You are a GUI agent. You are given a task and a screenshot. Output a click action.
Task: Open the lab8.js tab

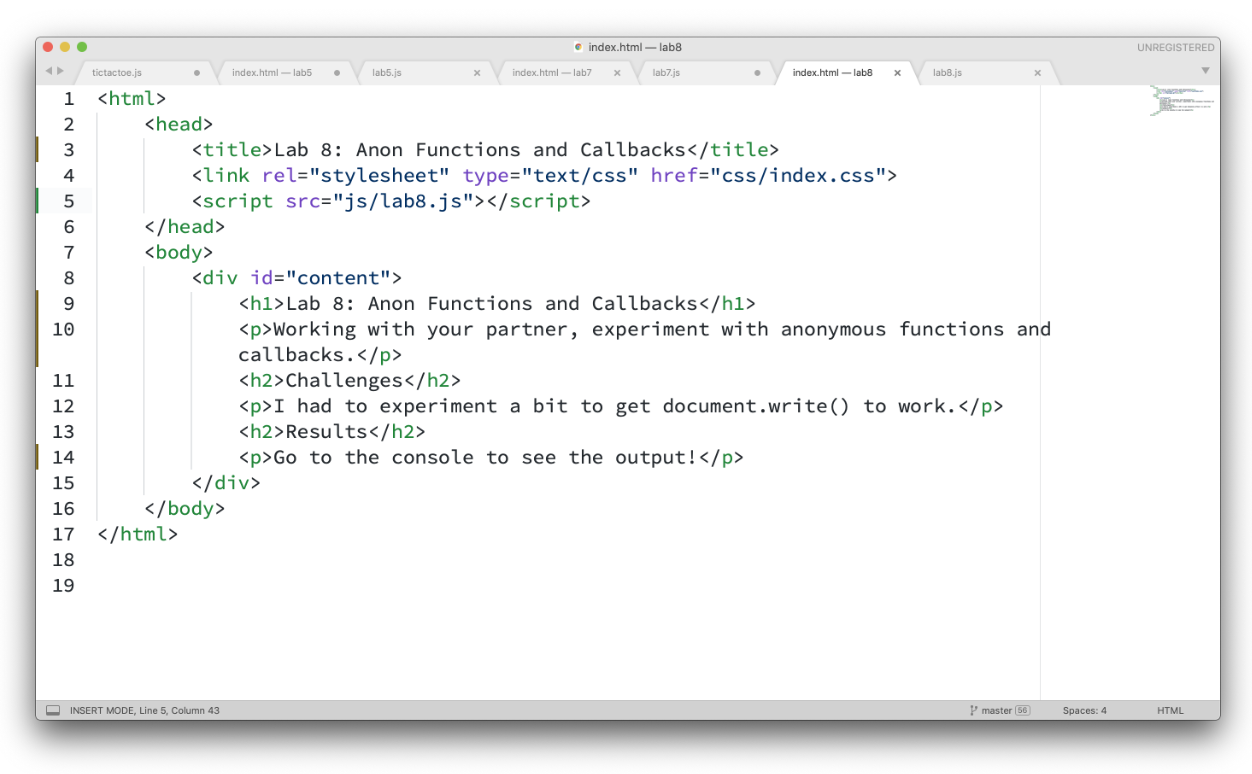947,73
